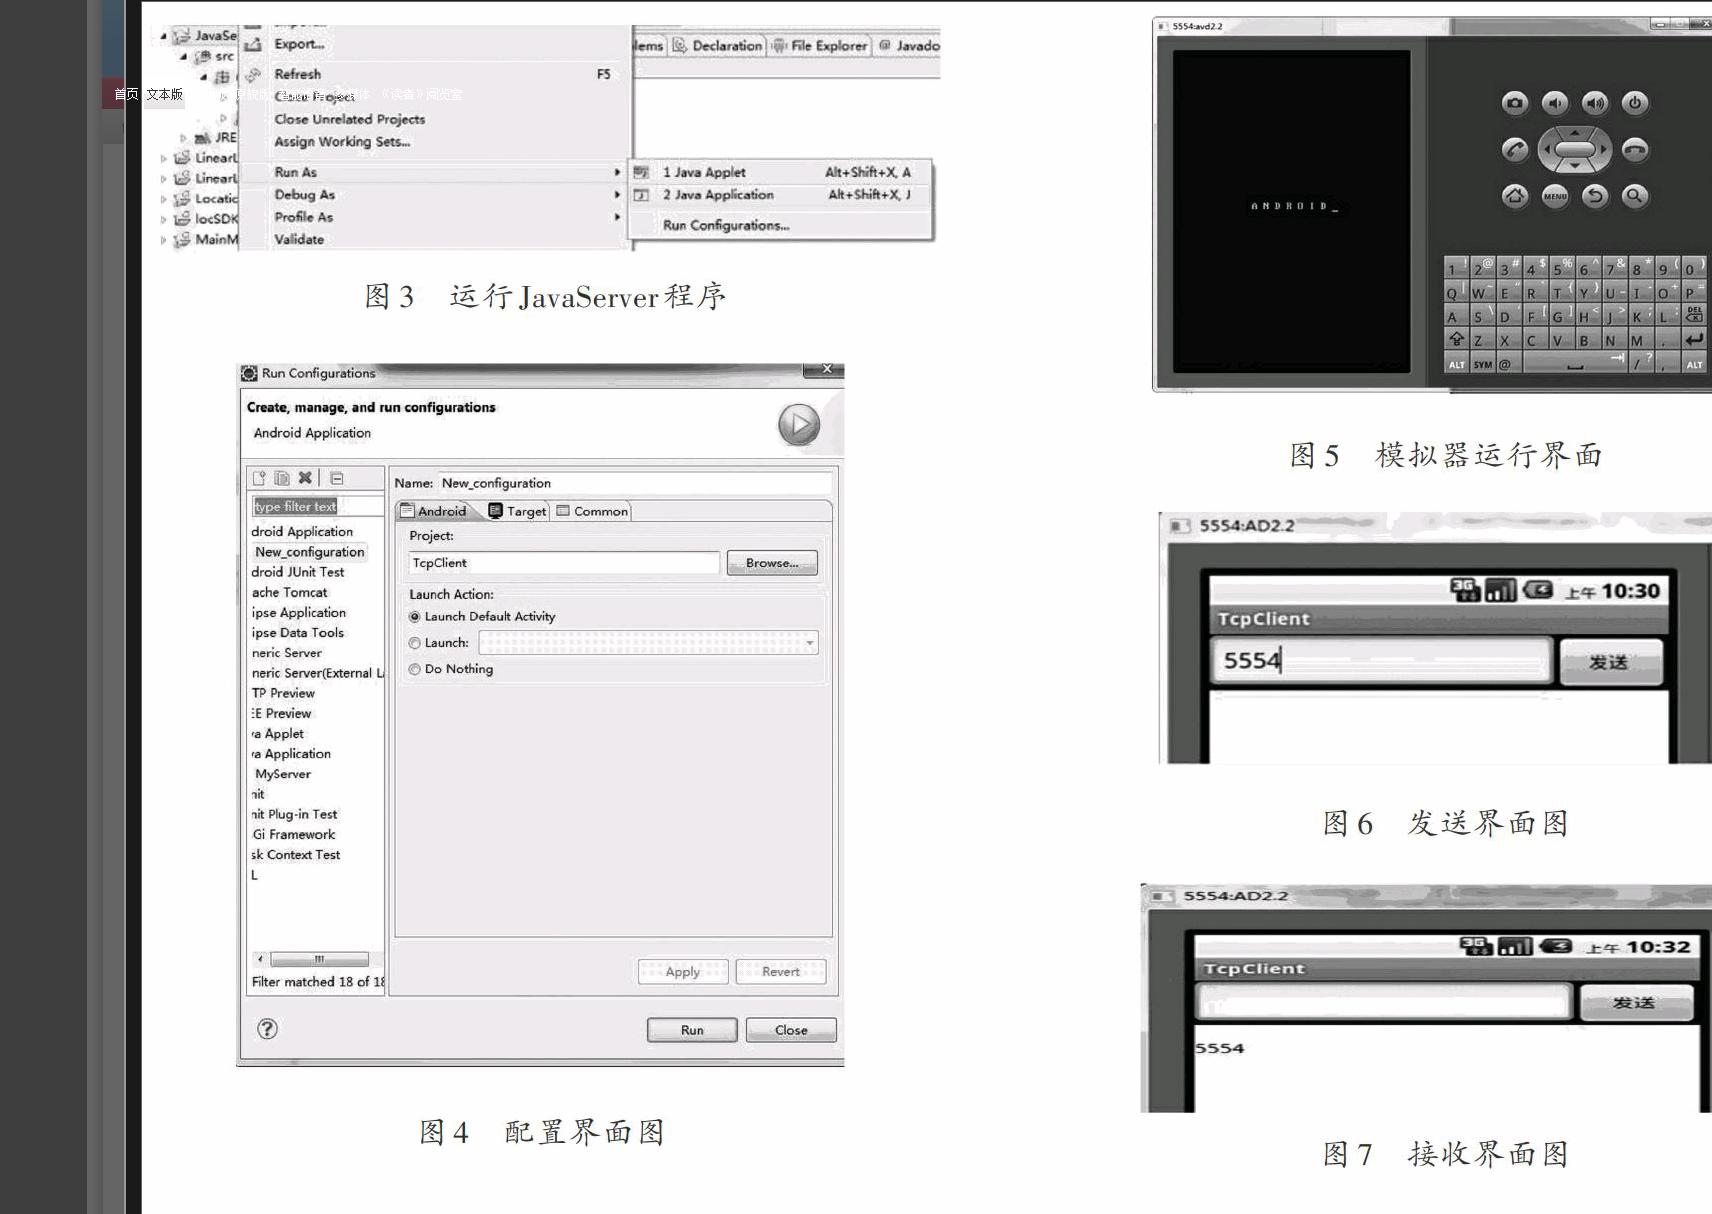
Task: Expand the MainM project node
Action: coord(164,240)
